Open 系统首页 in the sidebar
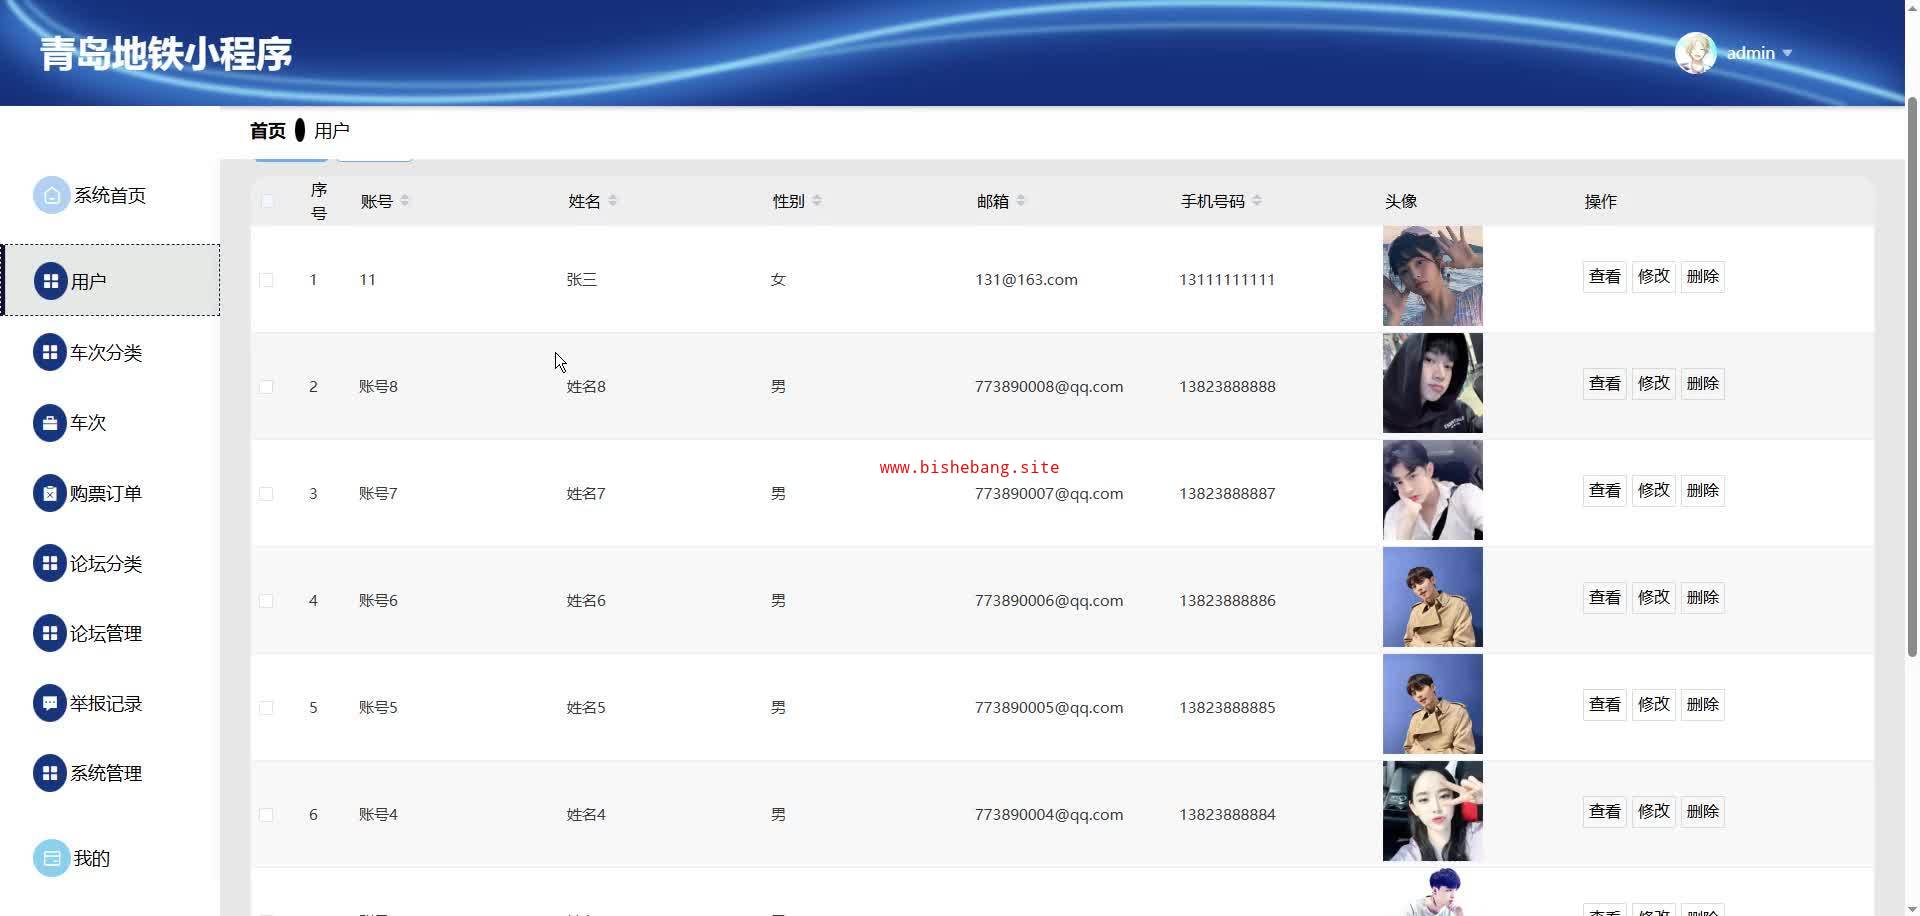 [110, 195]
